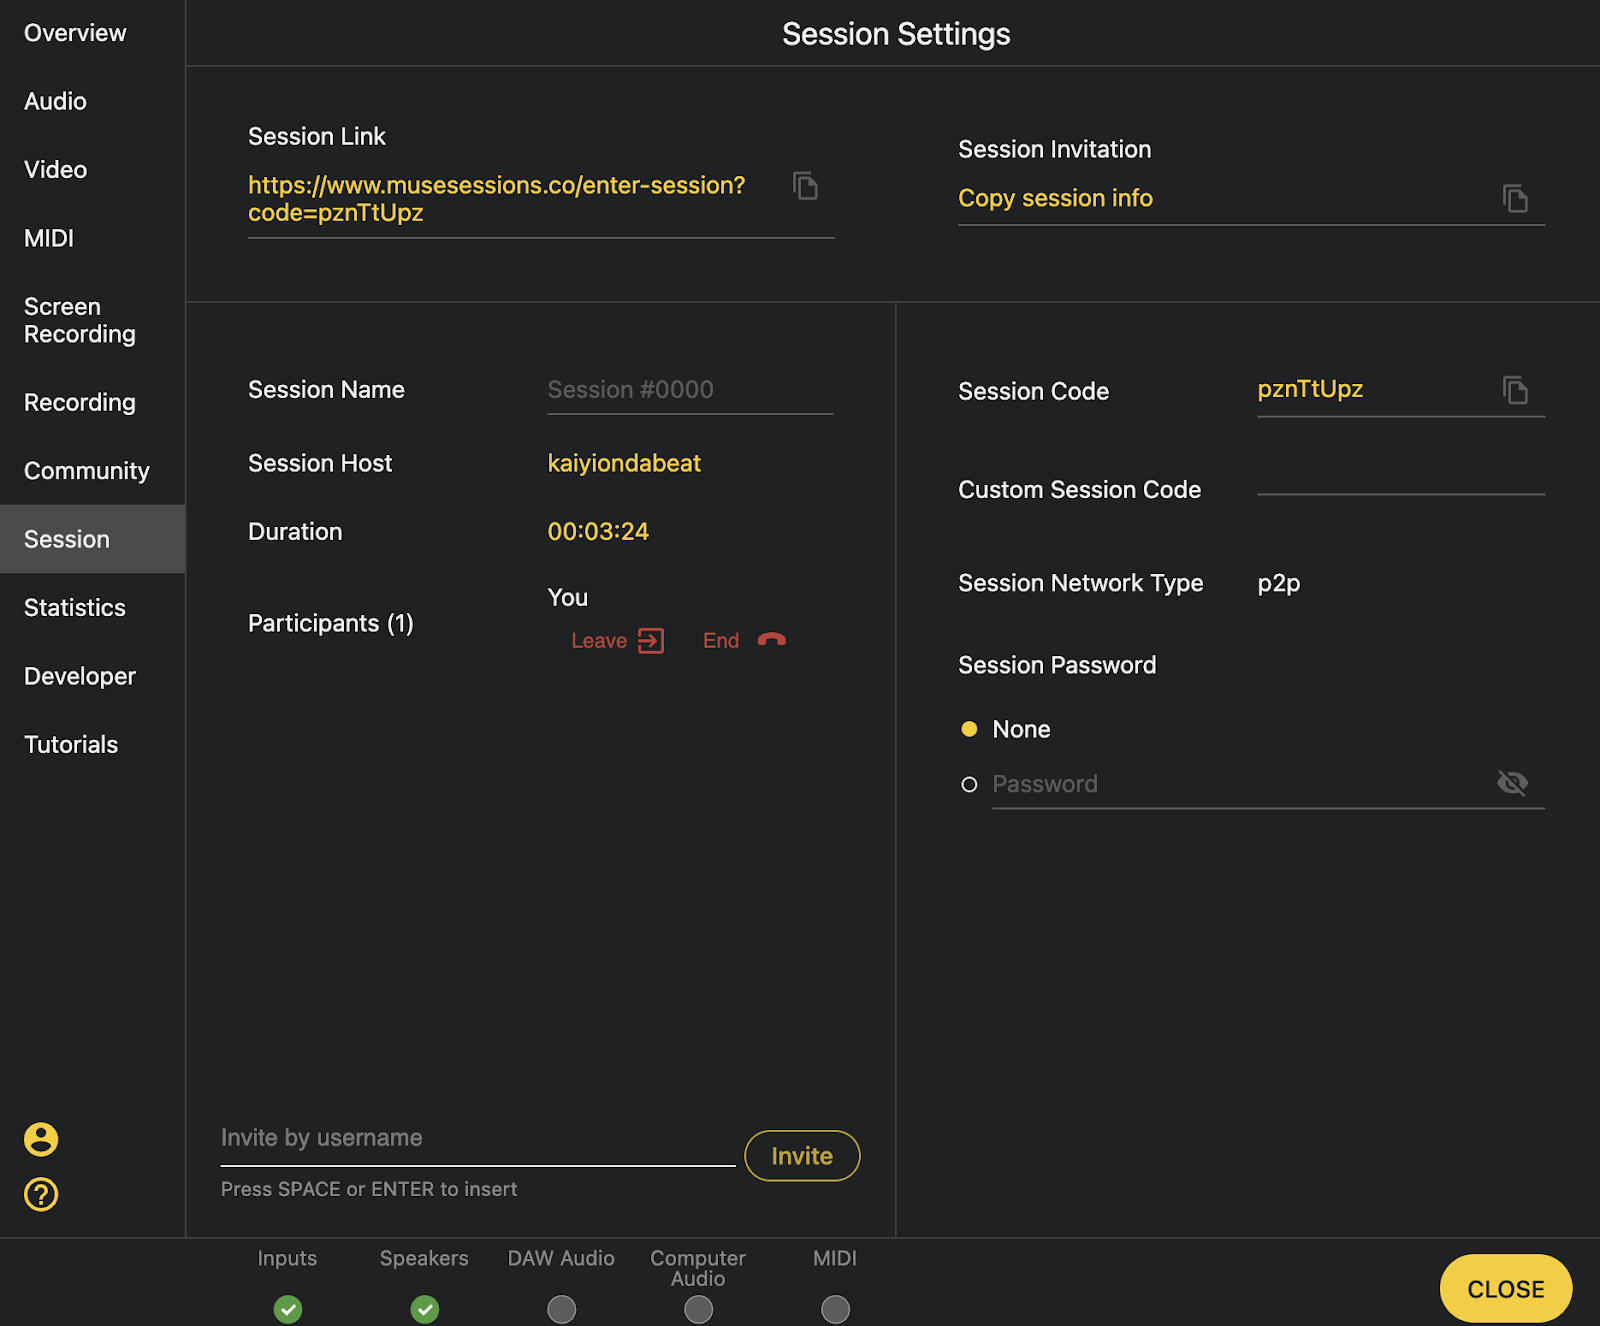Click the DAW Audio label

coord(561,1258)
